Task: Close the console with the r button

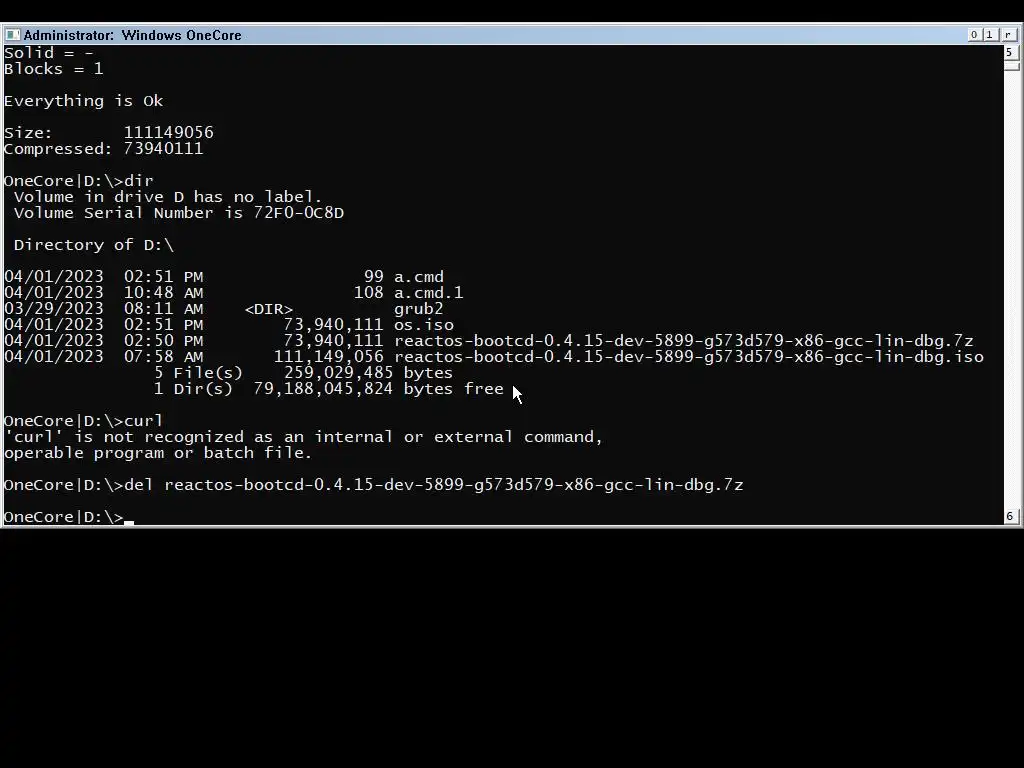Action: (x=1008, y=35)
